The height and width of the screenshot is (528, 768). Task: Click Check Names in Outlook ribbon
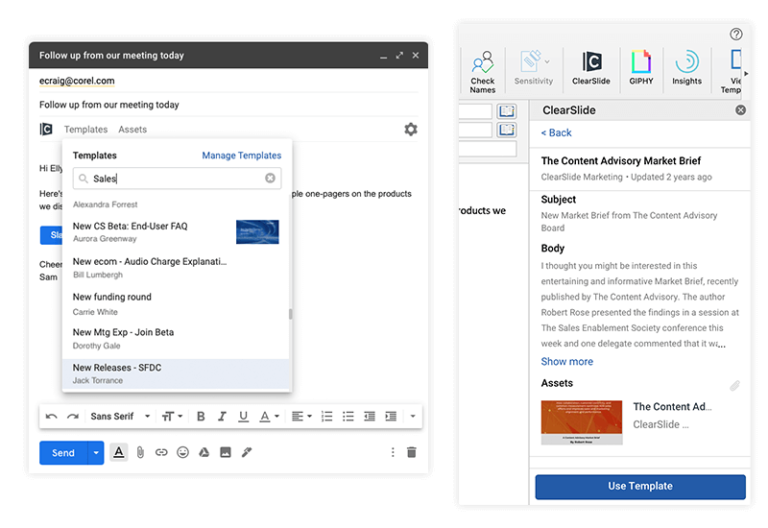pyautogui.click(x=482, y=72)
